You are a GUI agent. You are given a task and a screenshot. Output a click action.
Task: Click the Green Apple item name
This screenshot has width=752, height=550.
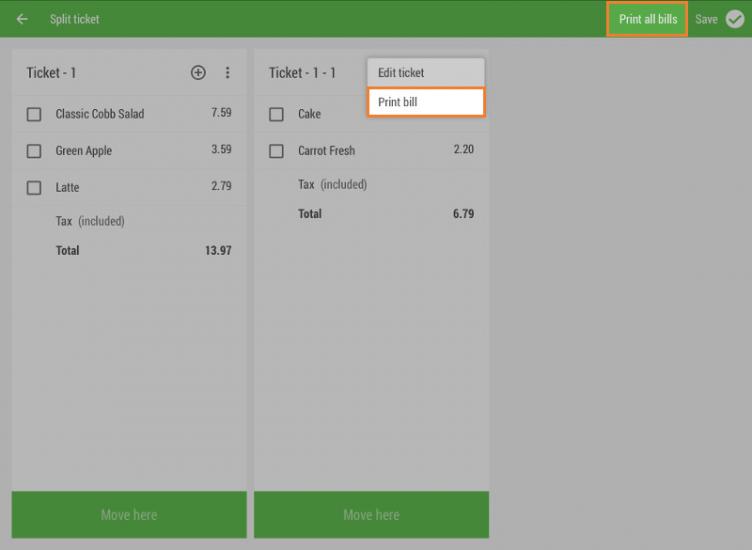83,151
